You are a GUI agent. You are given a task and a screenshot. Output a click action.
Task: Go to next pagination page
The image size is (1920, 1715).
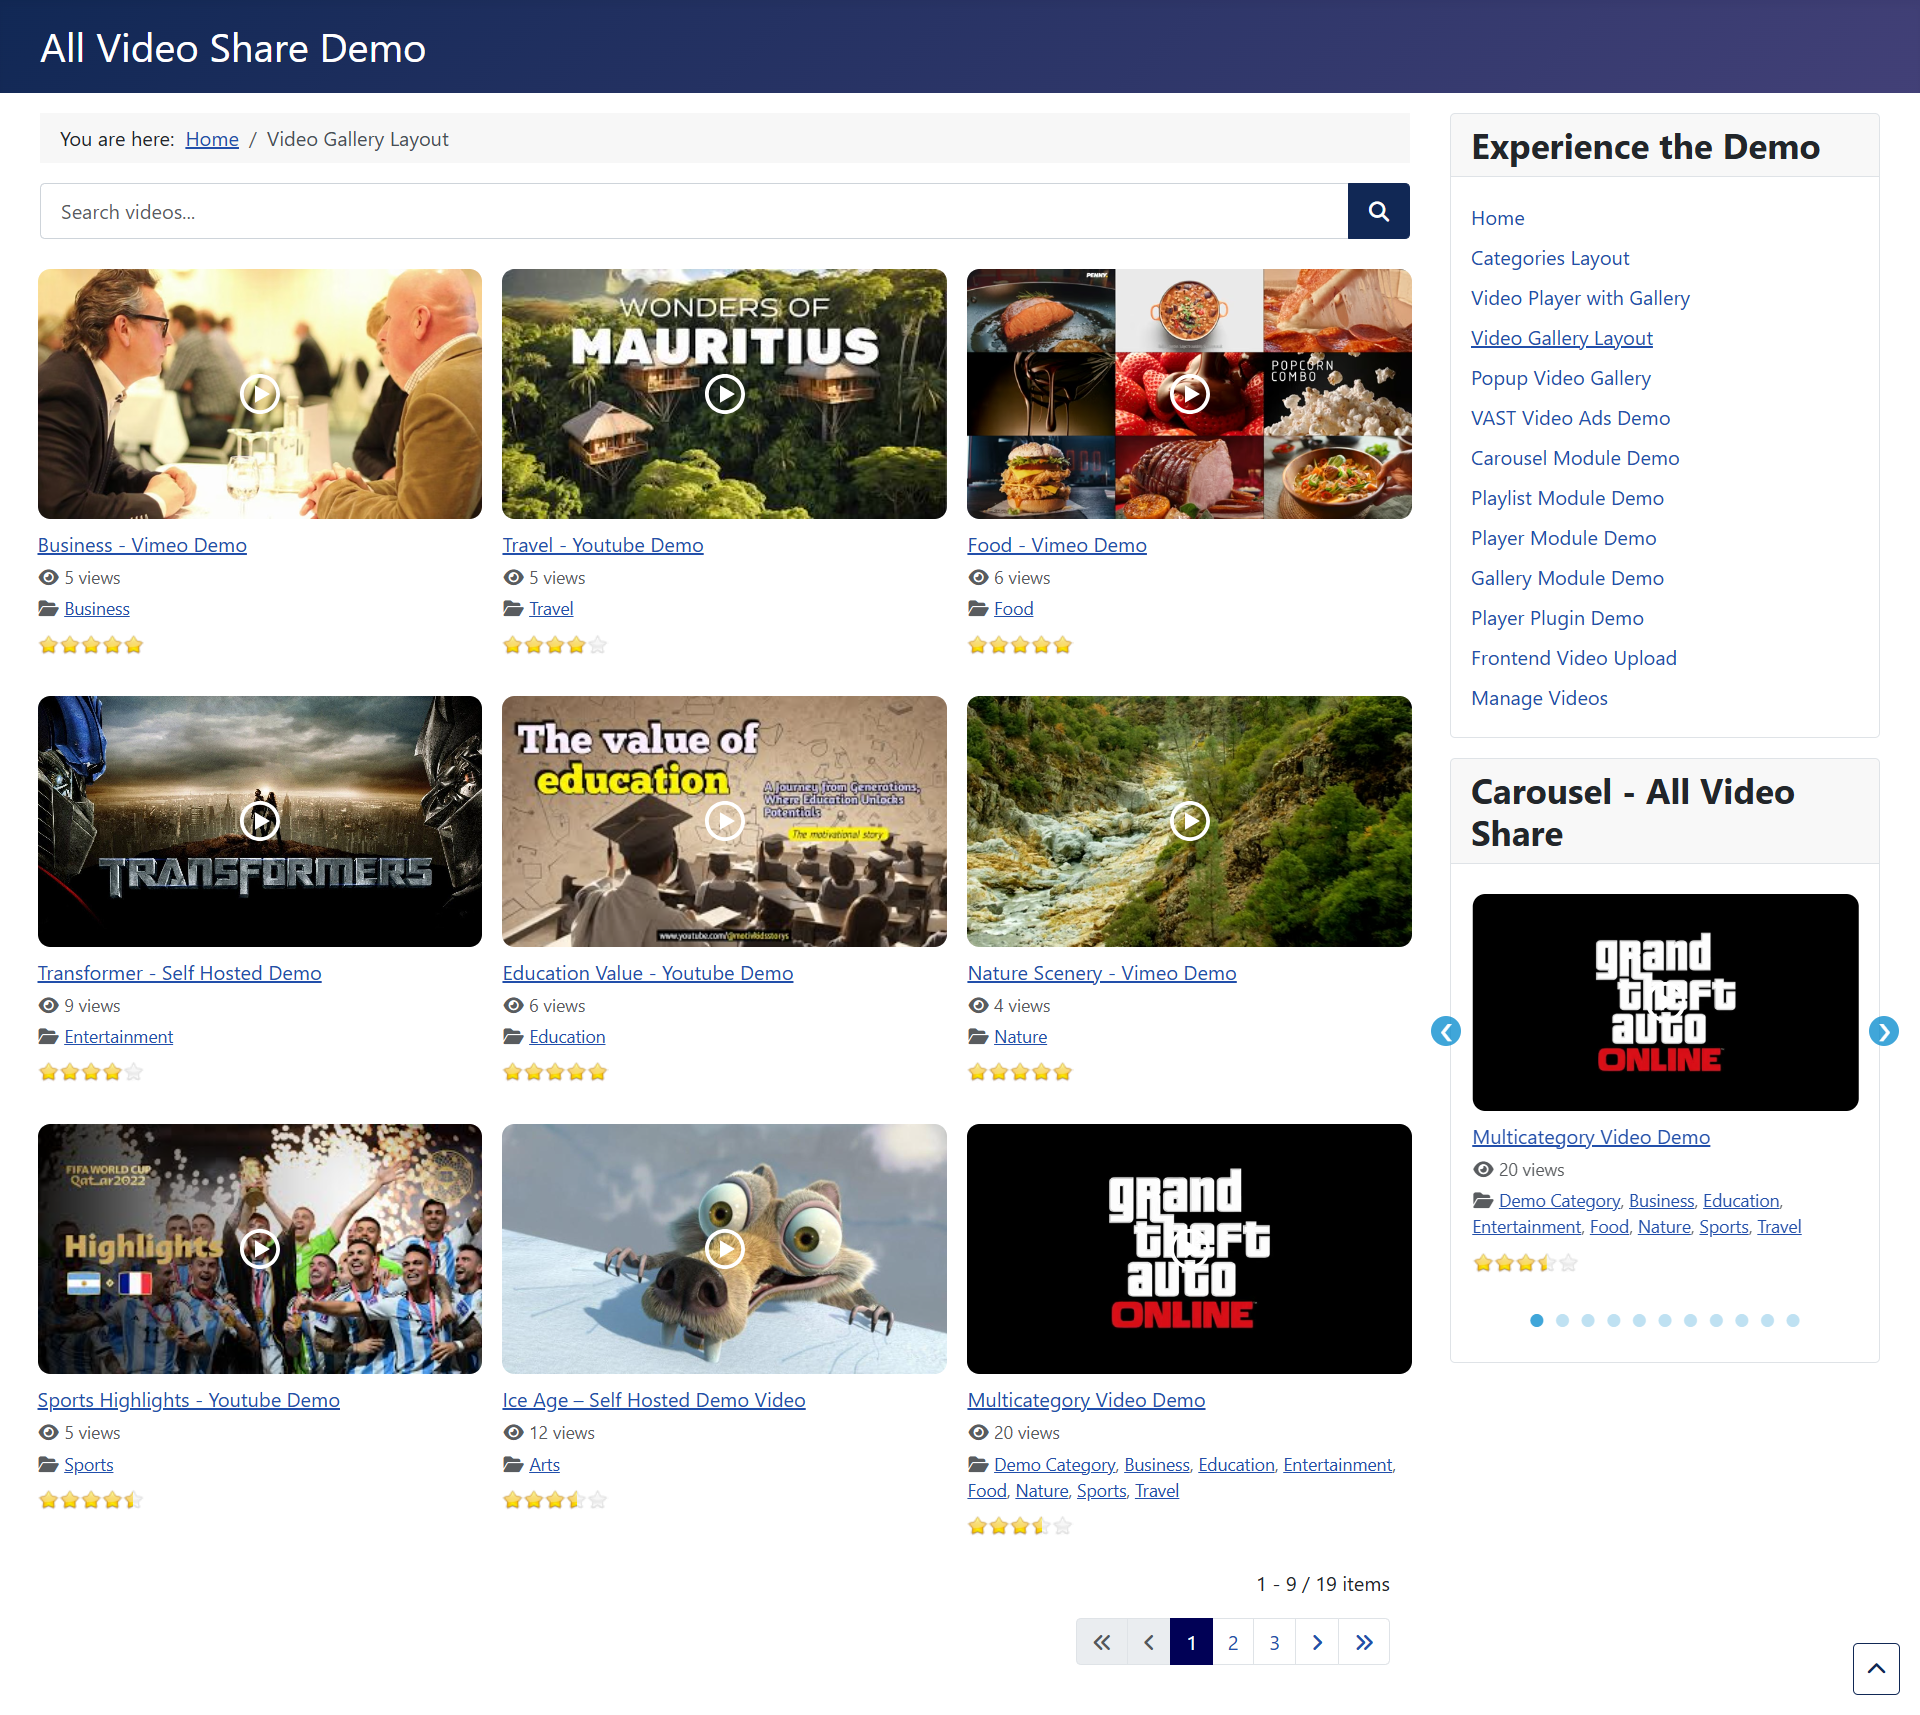(1317, 1642)
